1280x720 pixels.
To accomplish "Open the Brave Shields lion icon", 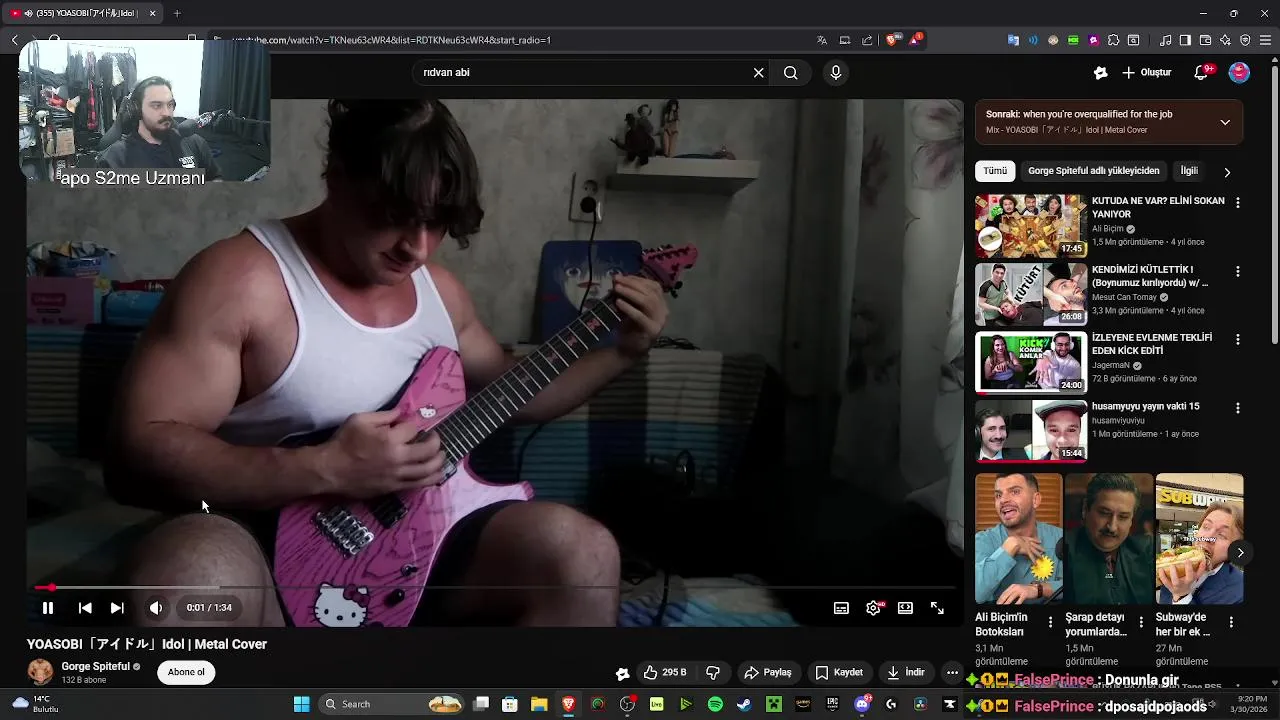I will click(892, 40).
